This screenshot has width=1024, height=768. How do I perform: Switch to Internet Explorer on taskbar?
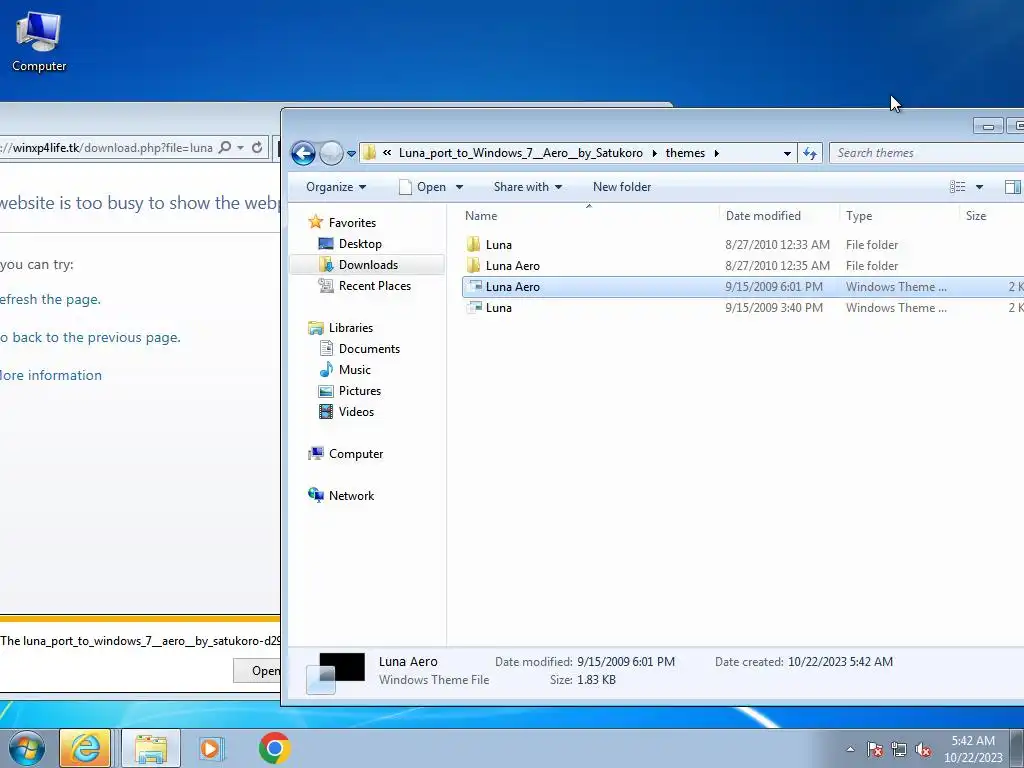pyautogui.click(x=86, y=748)
